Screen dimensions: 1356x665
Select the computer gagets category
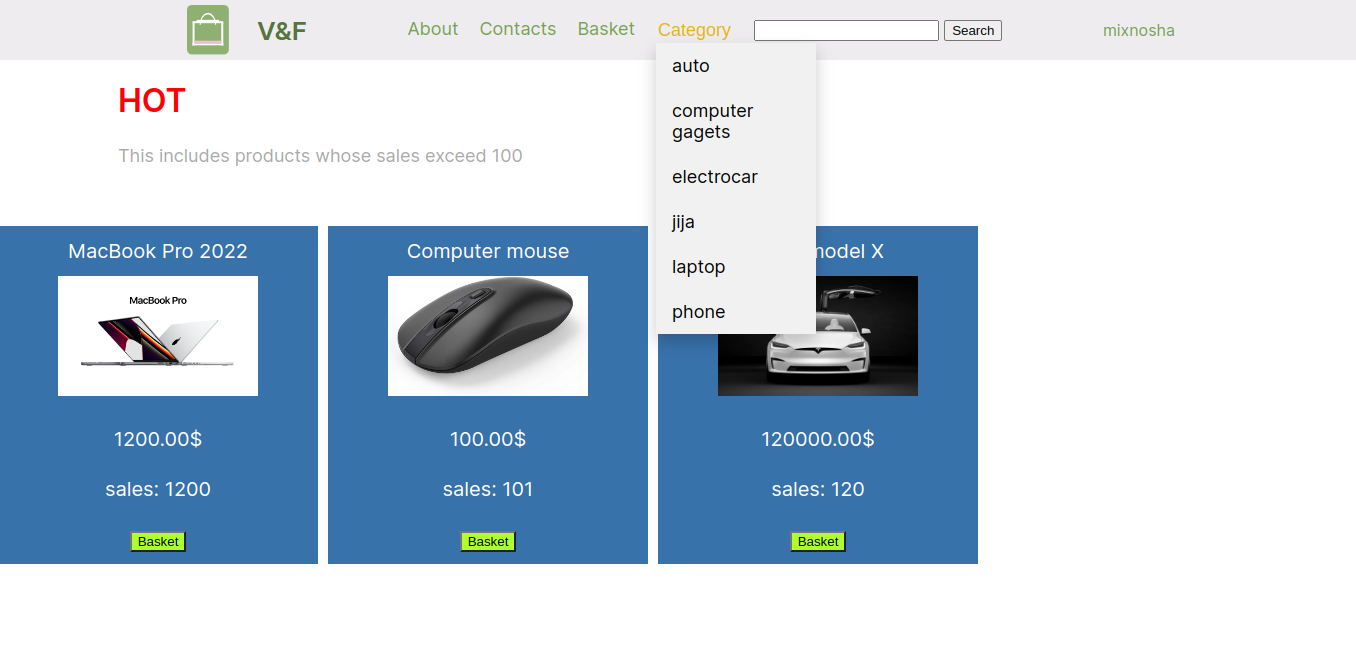pos(736,121)
